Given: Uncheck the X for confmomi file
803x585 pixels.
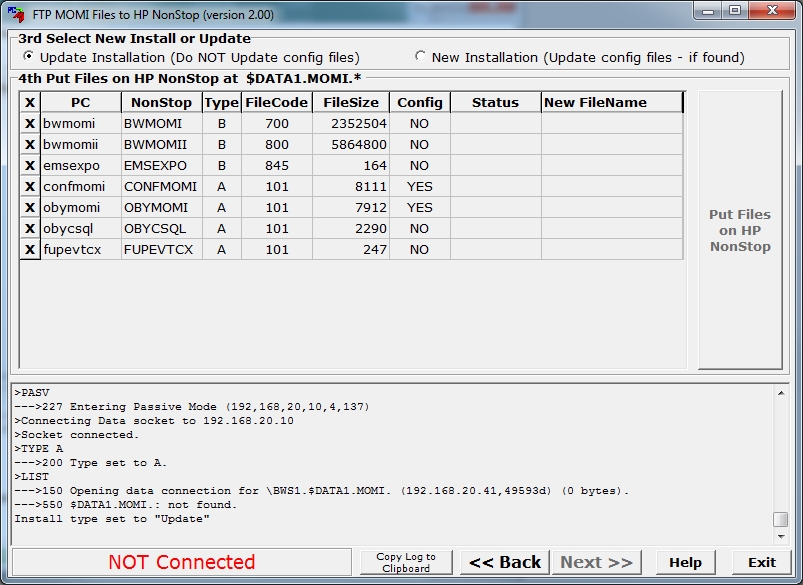Looking at the screenshot, I should tap(30, 187).
